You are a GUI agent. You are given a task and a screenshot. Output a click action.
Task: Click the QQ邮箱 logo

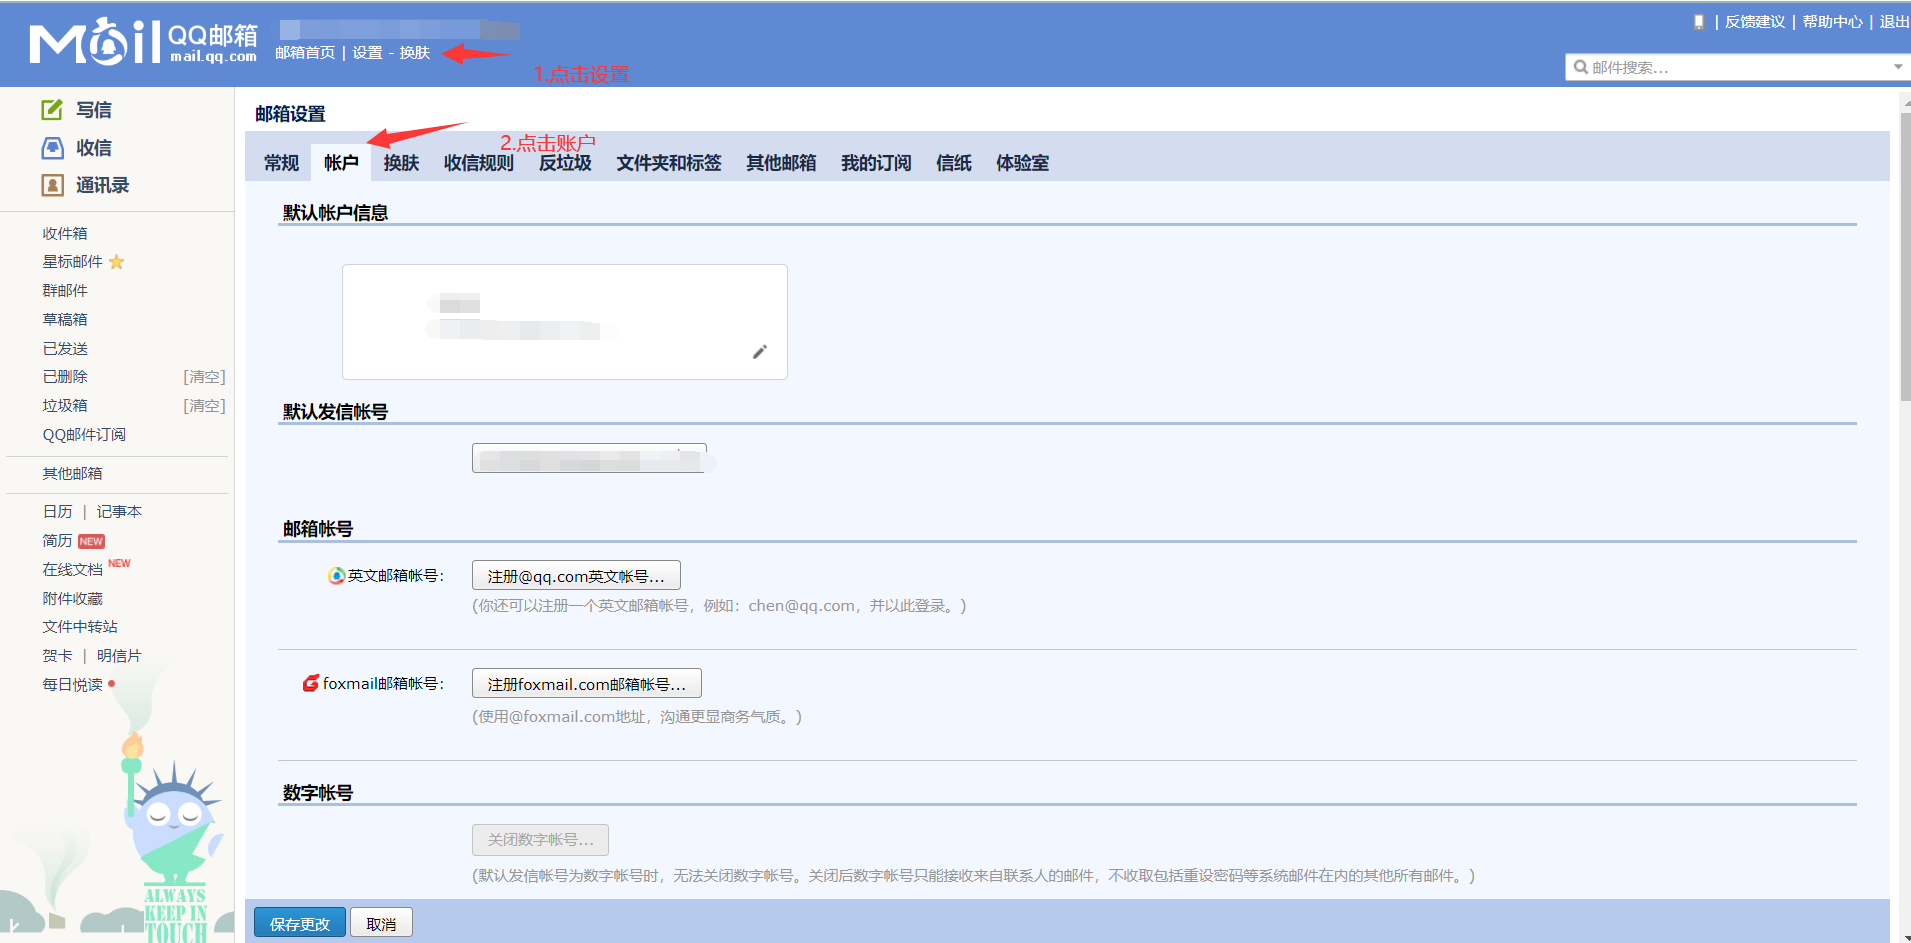143,42
